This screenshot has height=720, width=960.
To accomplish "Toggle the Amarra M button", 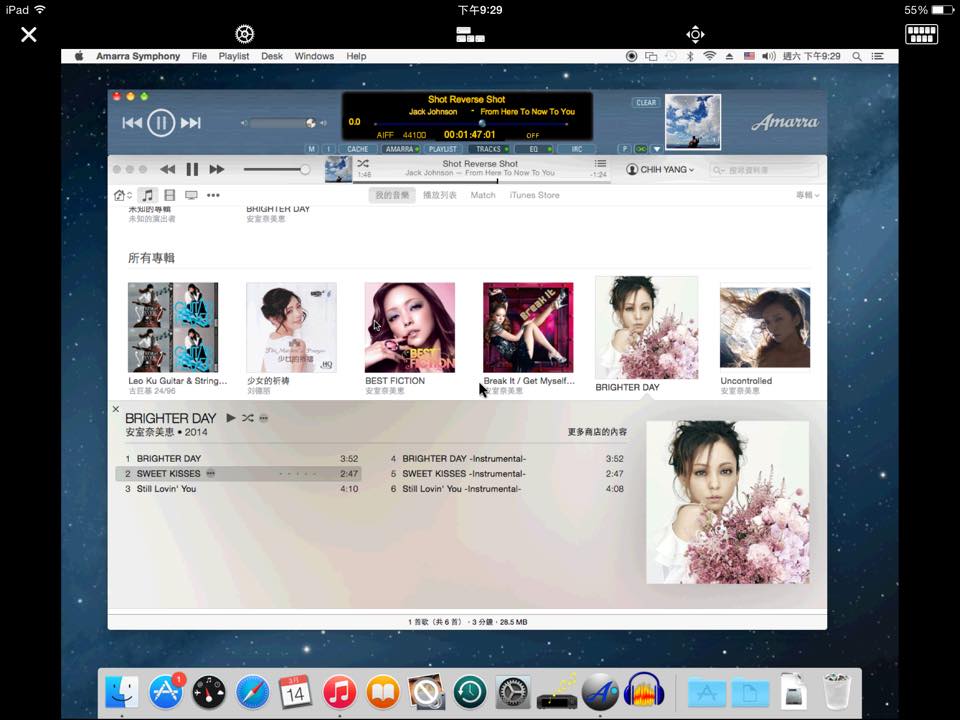I will coord(312,149).
